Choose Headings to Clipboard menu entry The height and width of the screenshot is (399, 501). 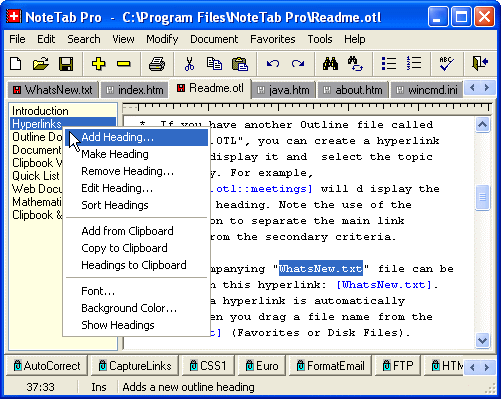tap(136, 265)
